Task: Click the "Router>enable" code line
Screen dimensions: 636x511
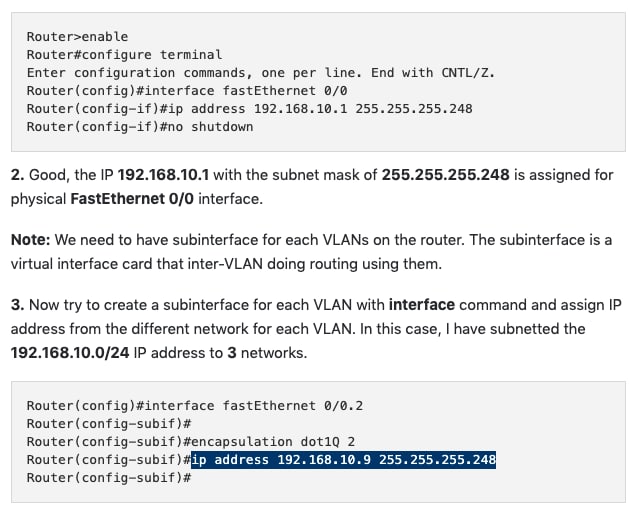Action: coord(77,37)
